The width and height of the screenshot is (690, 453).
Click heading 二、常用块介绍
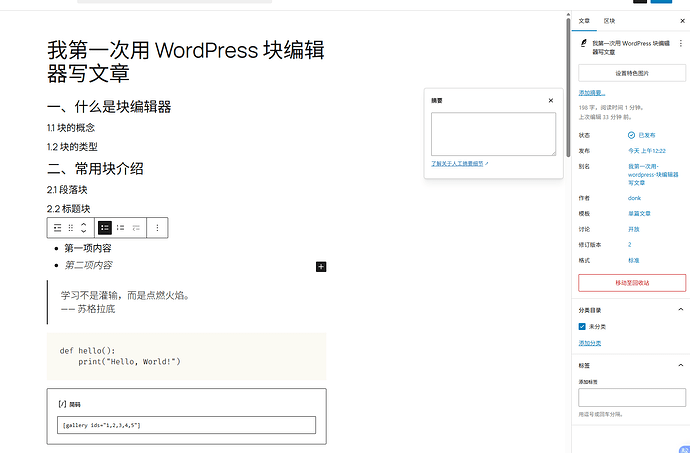pyautogui.click(x=95, y=169)
